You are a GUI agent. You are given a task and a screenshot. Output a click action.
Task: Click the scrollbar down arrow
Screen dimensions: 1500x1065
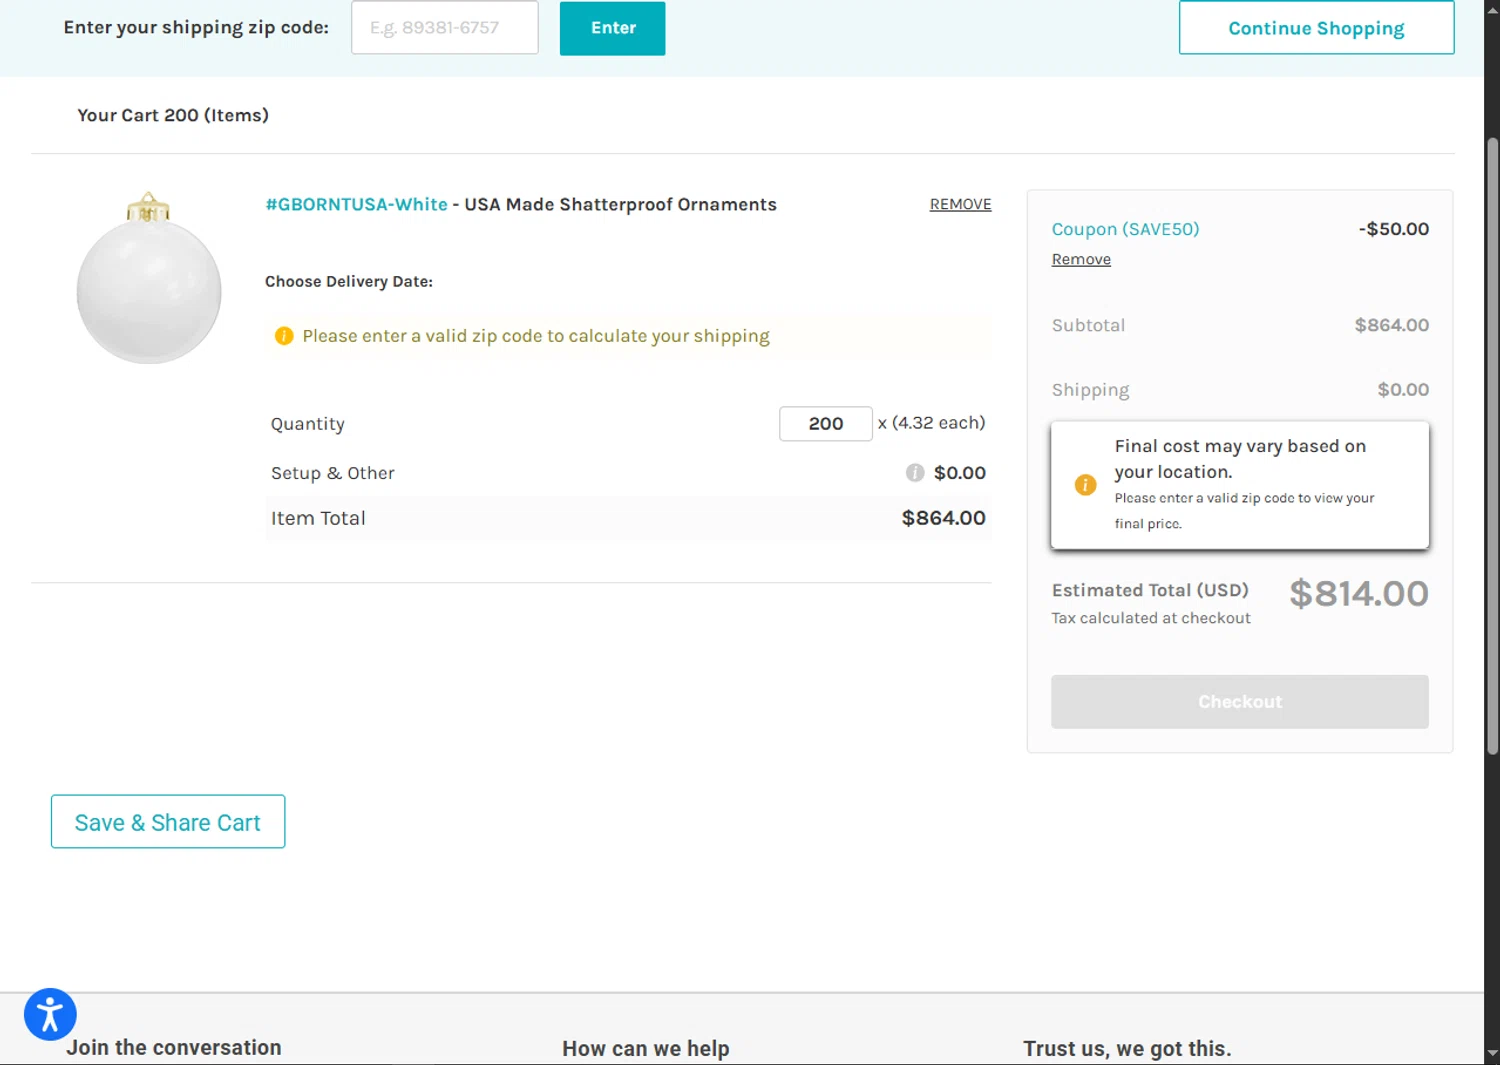[1492, 1053]
